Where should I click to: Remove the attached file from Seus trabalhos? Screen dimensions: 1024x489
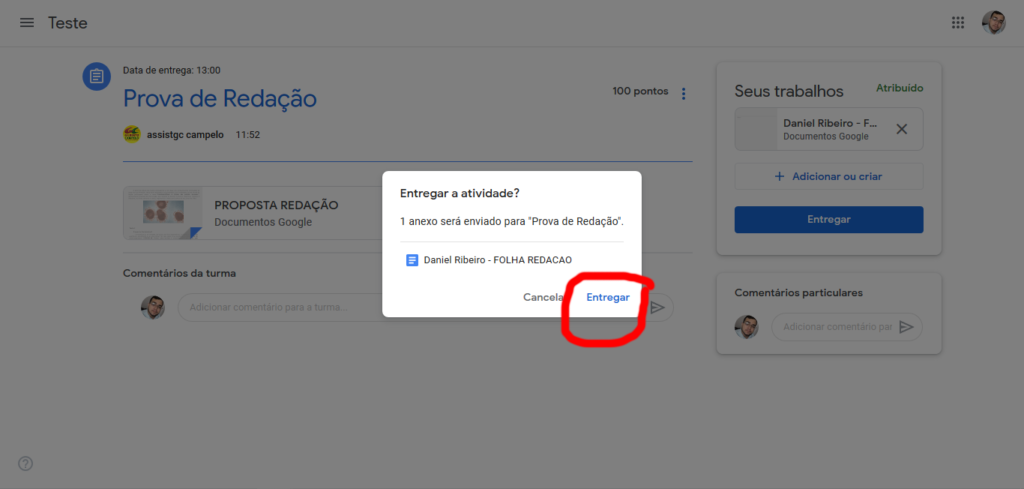pos(901,129)
